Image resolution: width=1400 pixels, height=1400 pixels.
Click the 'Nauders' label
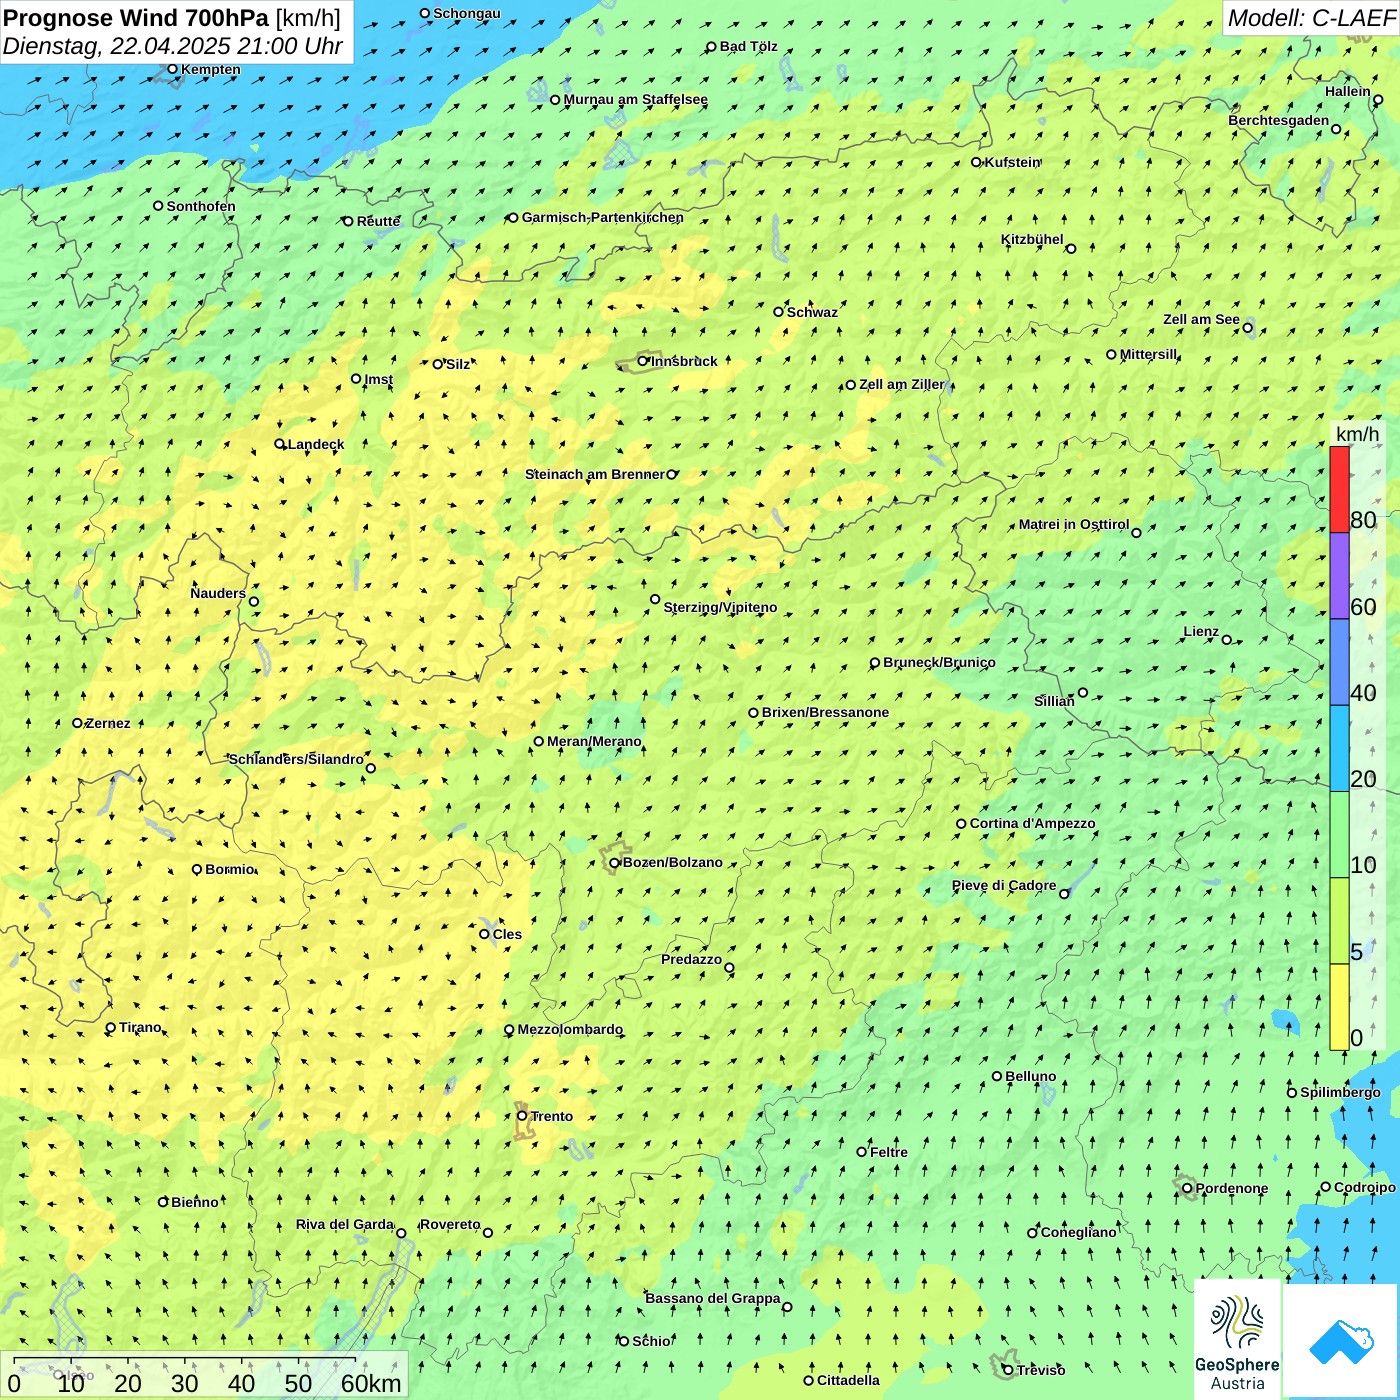click(x=218, y=593)
